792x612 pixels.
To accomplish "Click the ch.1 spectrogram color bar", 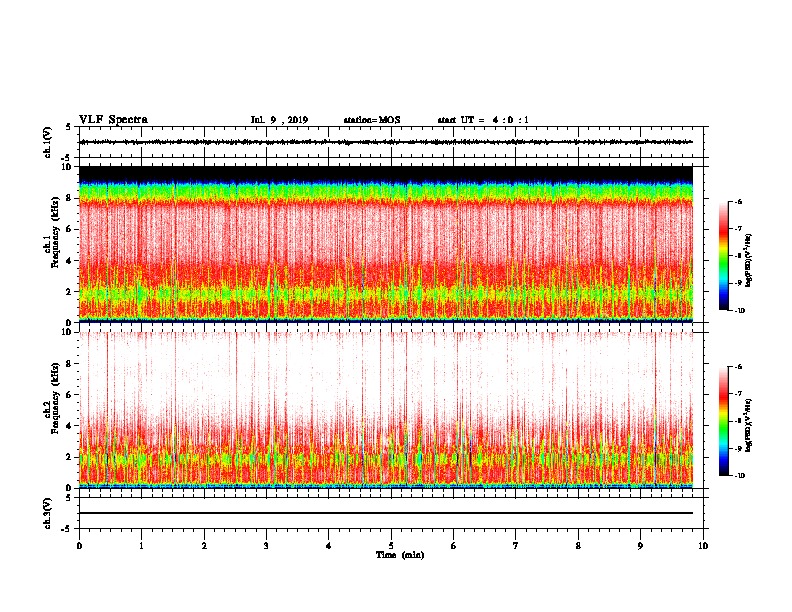I will click(x=724, y=256).
